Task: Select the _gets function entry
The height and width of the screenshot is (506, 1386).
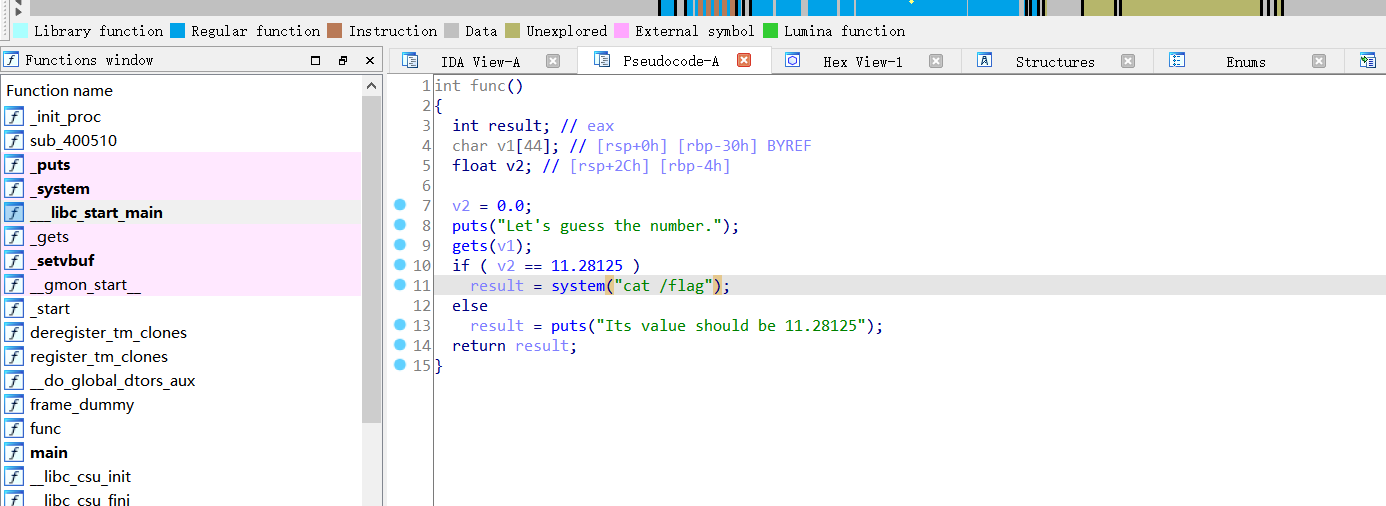Action: pos(181,236)
